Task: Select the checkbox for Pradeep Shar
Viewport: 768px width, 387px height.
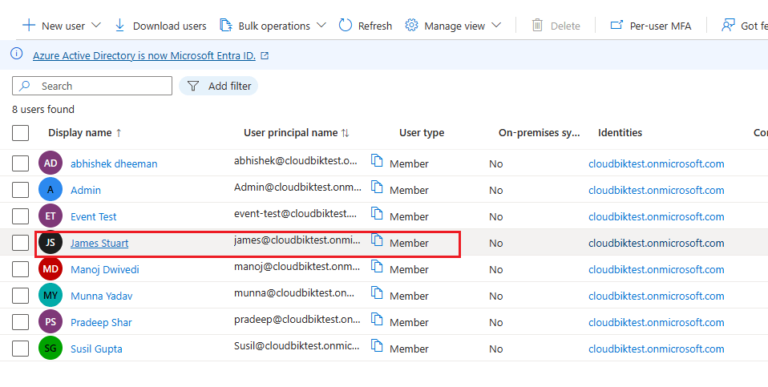Action: (21, 322)
